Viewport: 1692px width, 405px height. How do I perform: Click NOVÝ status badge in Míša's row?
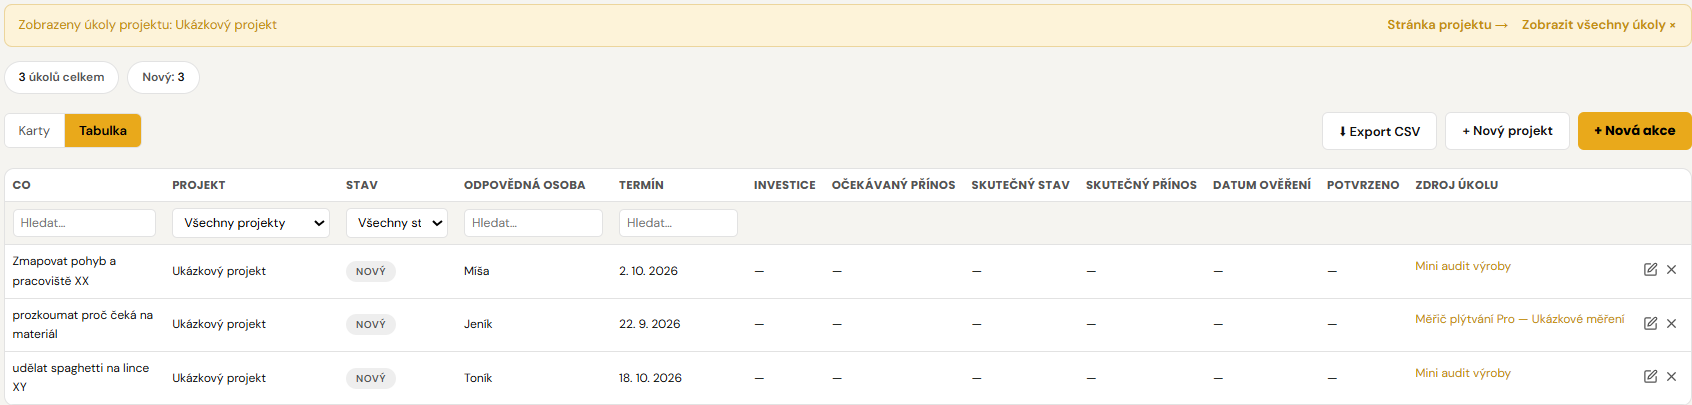click(371, 271)
